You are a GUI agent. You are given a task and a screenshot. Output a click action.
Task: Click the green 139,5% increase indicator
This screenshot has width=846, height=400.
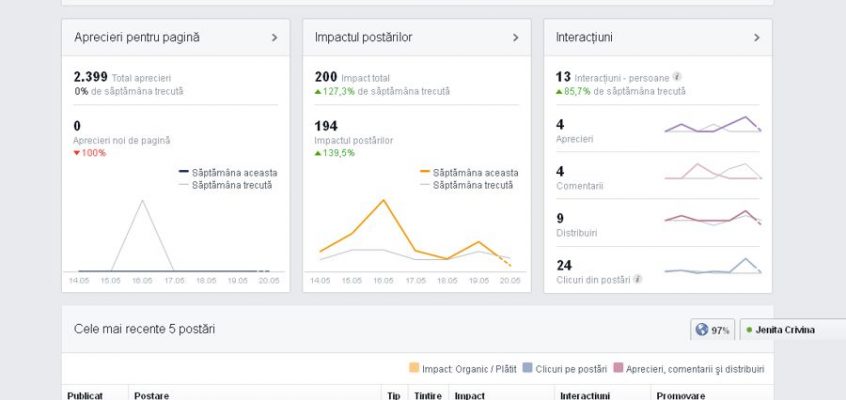[335, 153]
